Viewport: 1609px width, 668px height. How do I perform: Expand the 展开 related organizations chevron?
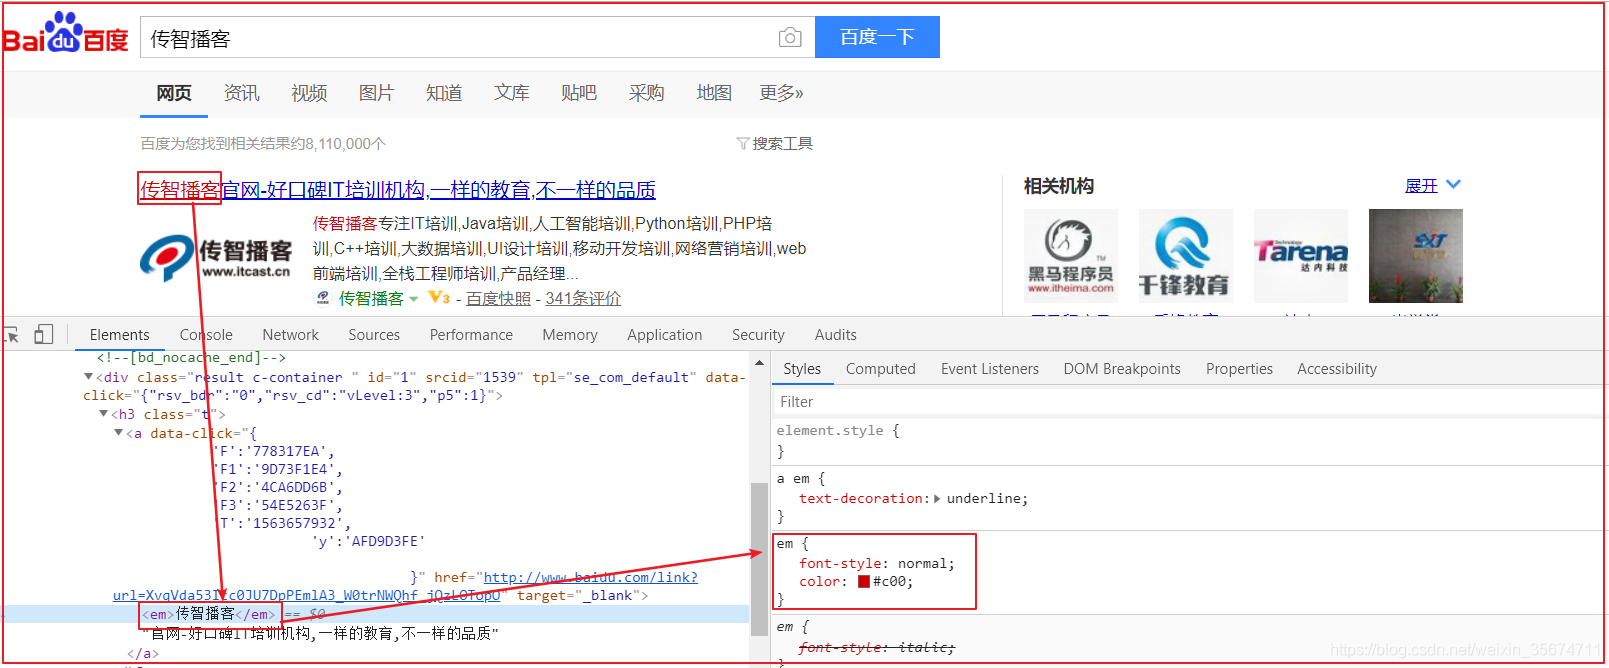[x=1453, y=185]
